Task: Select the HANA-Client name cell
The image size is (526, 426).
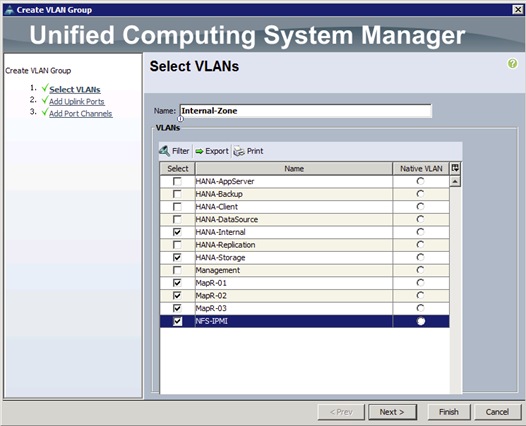Action: 294,207
